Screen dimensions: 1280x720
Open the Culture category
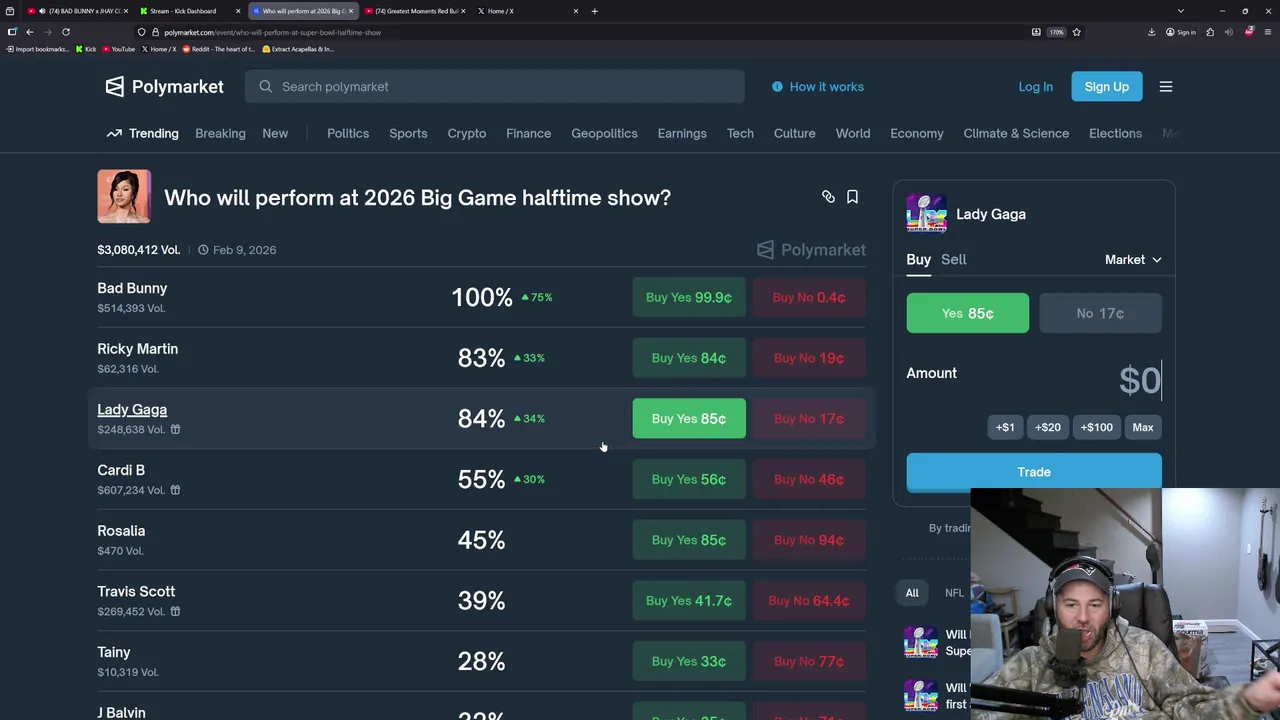pyautogui.click(x=795, y=133)
